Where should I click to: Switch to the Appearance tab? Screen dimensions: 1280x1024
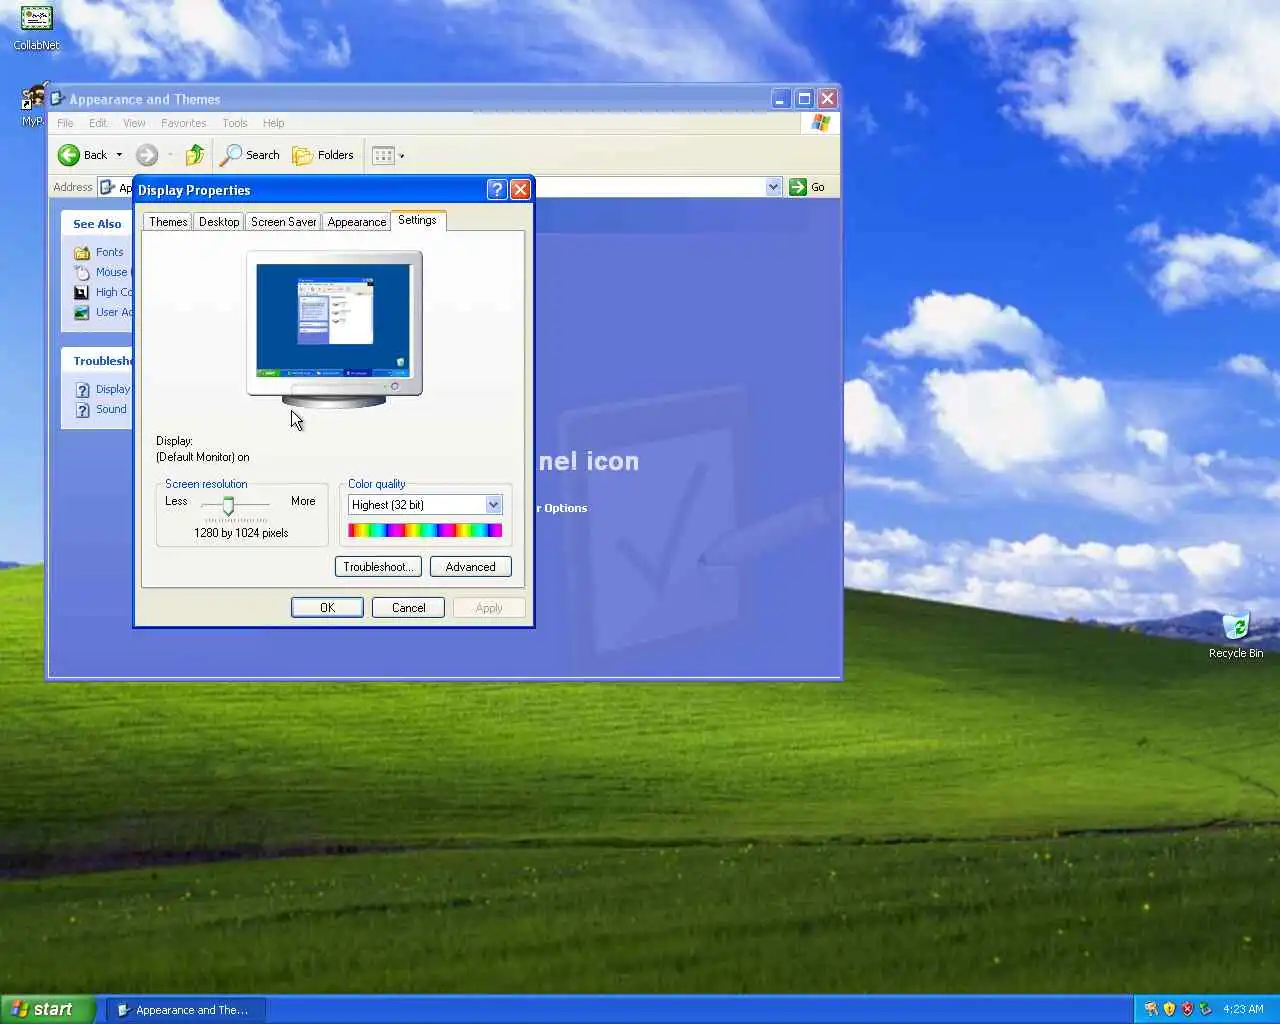(357, 222)
